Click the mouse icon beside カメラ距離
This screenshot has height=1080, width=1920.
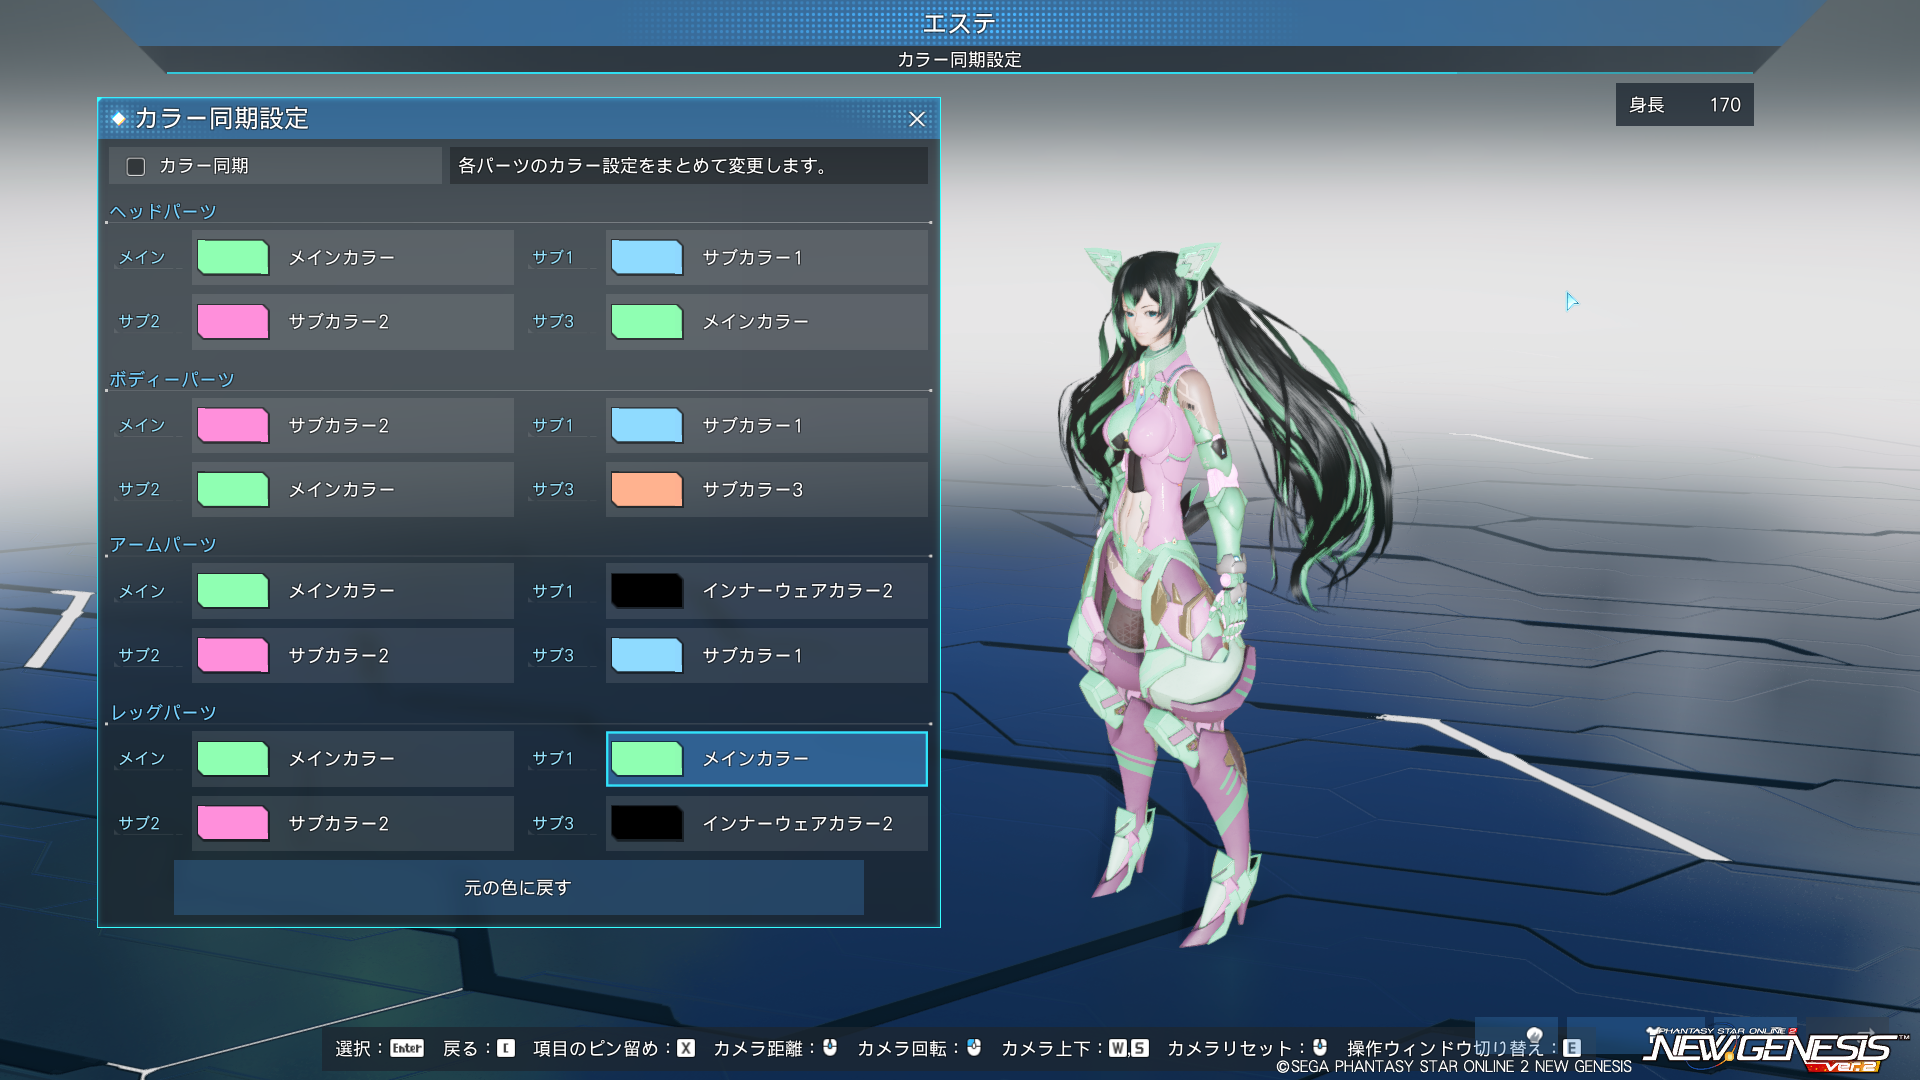click(x=830, y=1047)
